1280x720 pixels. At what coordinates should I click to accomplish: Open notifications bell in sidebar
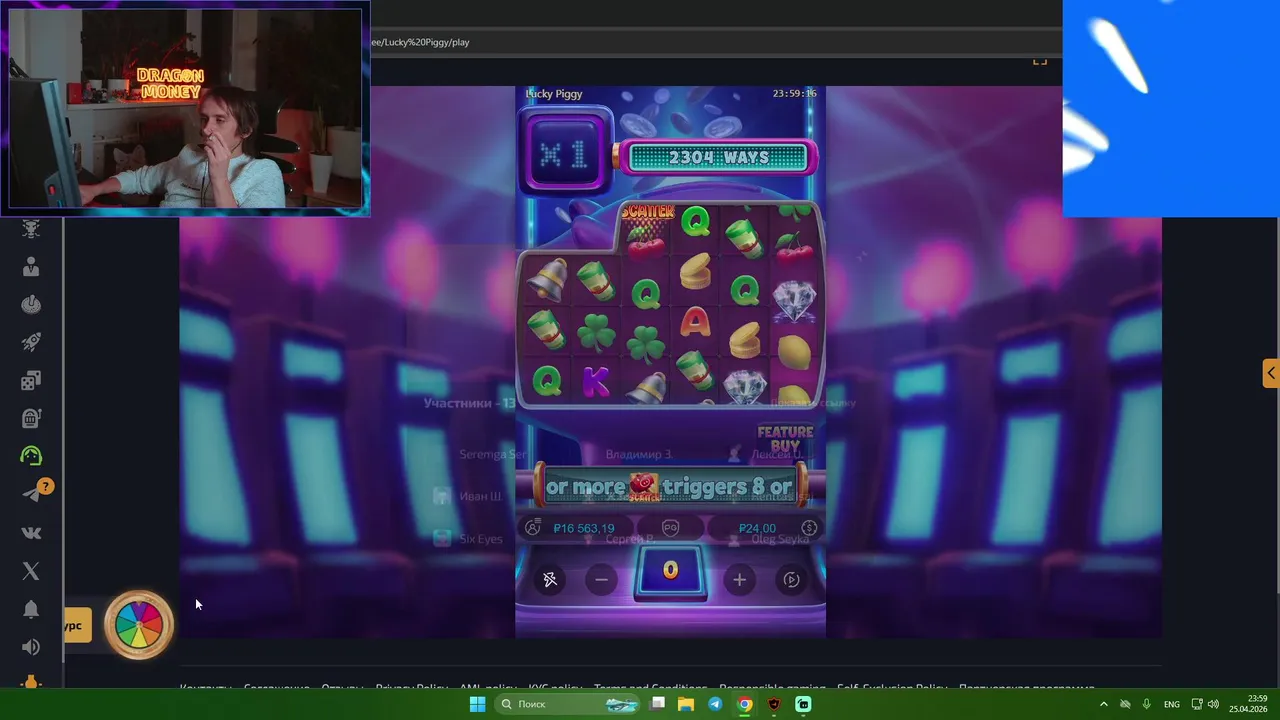[31, 610]
